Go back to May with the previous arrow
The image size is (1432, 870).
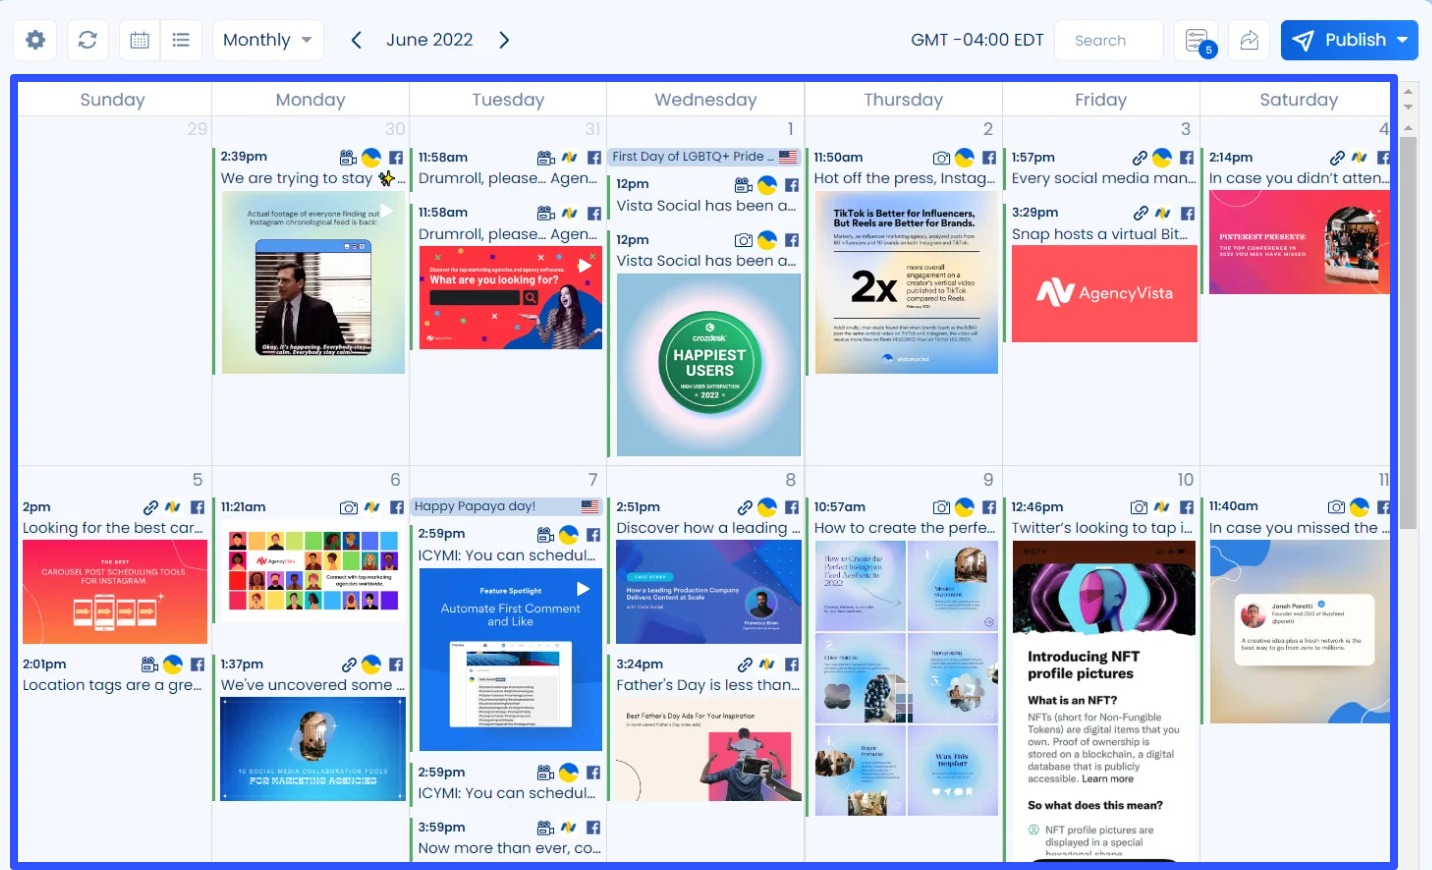tap(356, 40)
